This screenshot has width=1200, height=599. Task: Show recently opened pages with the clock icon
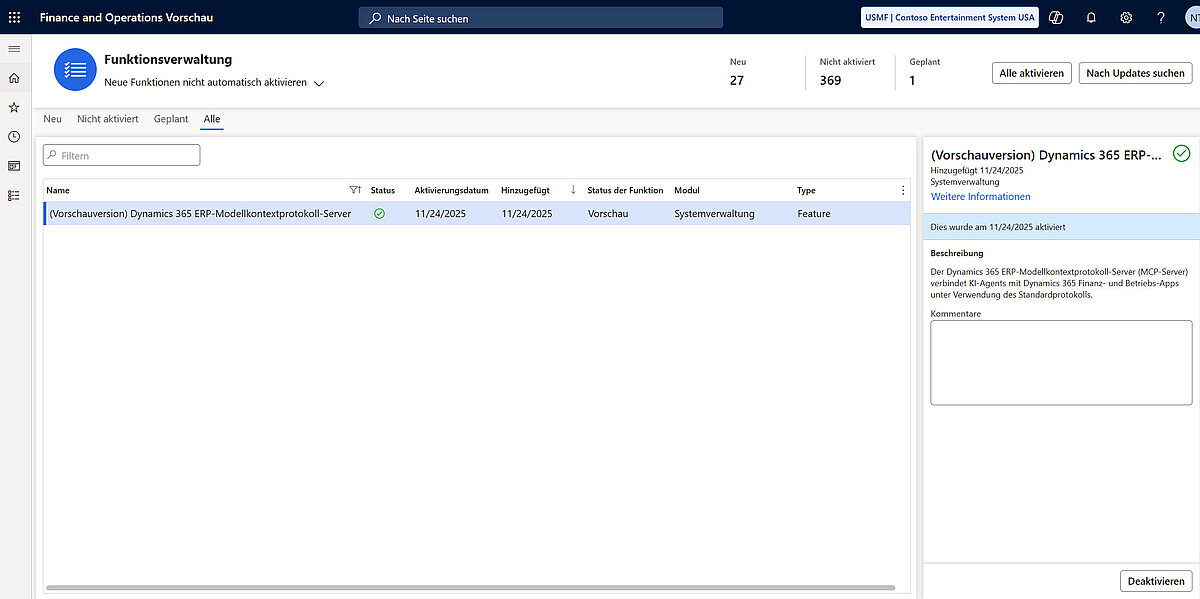click(x=14, y=136)
